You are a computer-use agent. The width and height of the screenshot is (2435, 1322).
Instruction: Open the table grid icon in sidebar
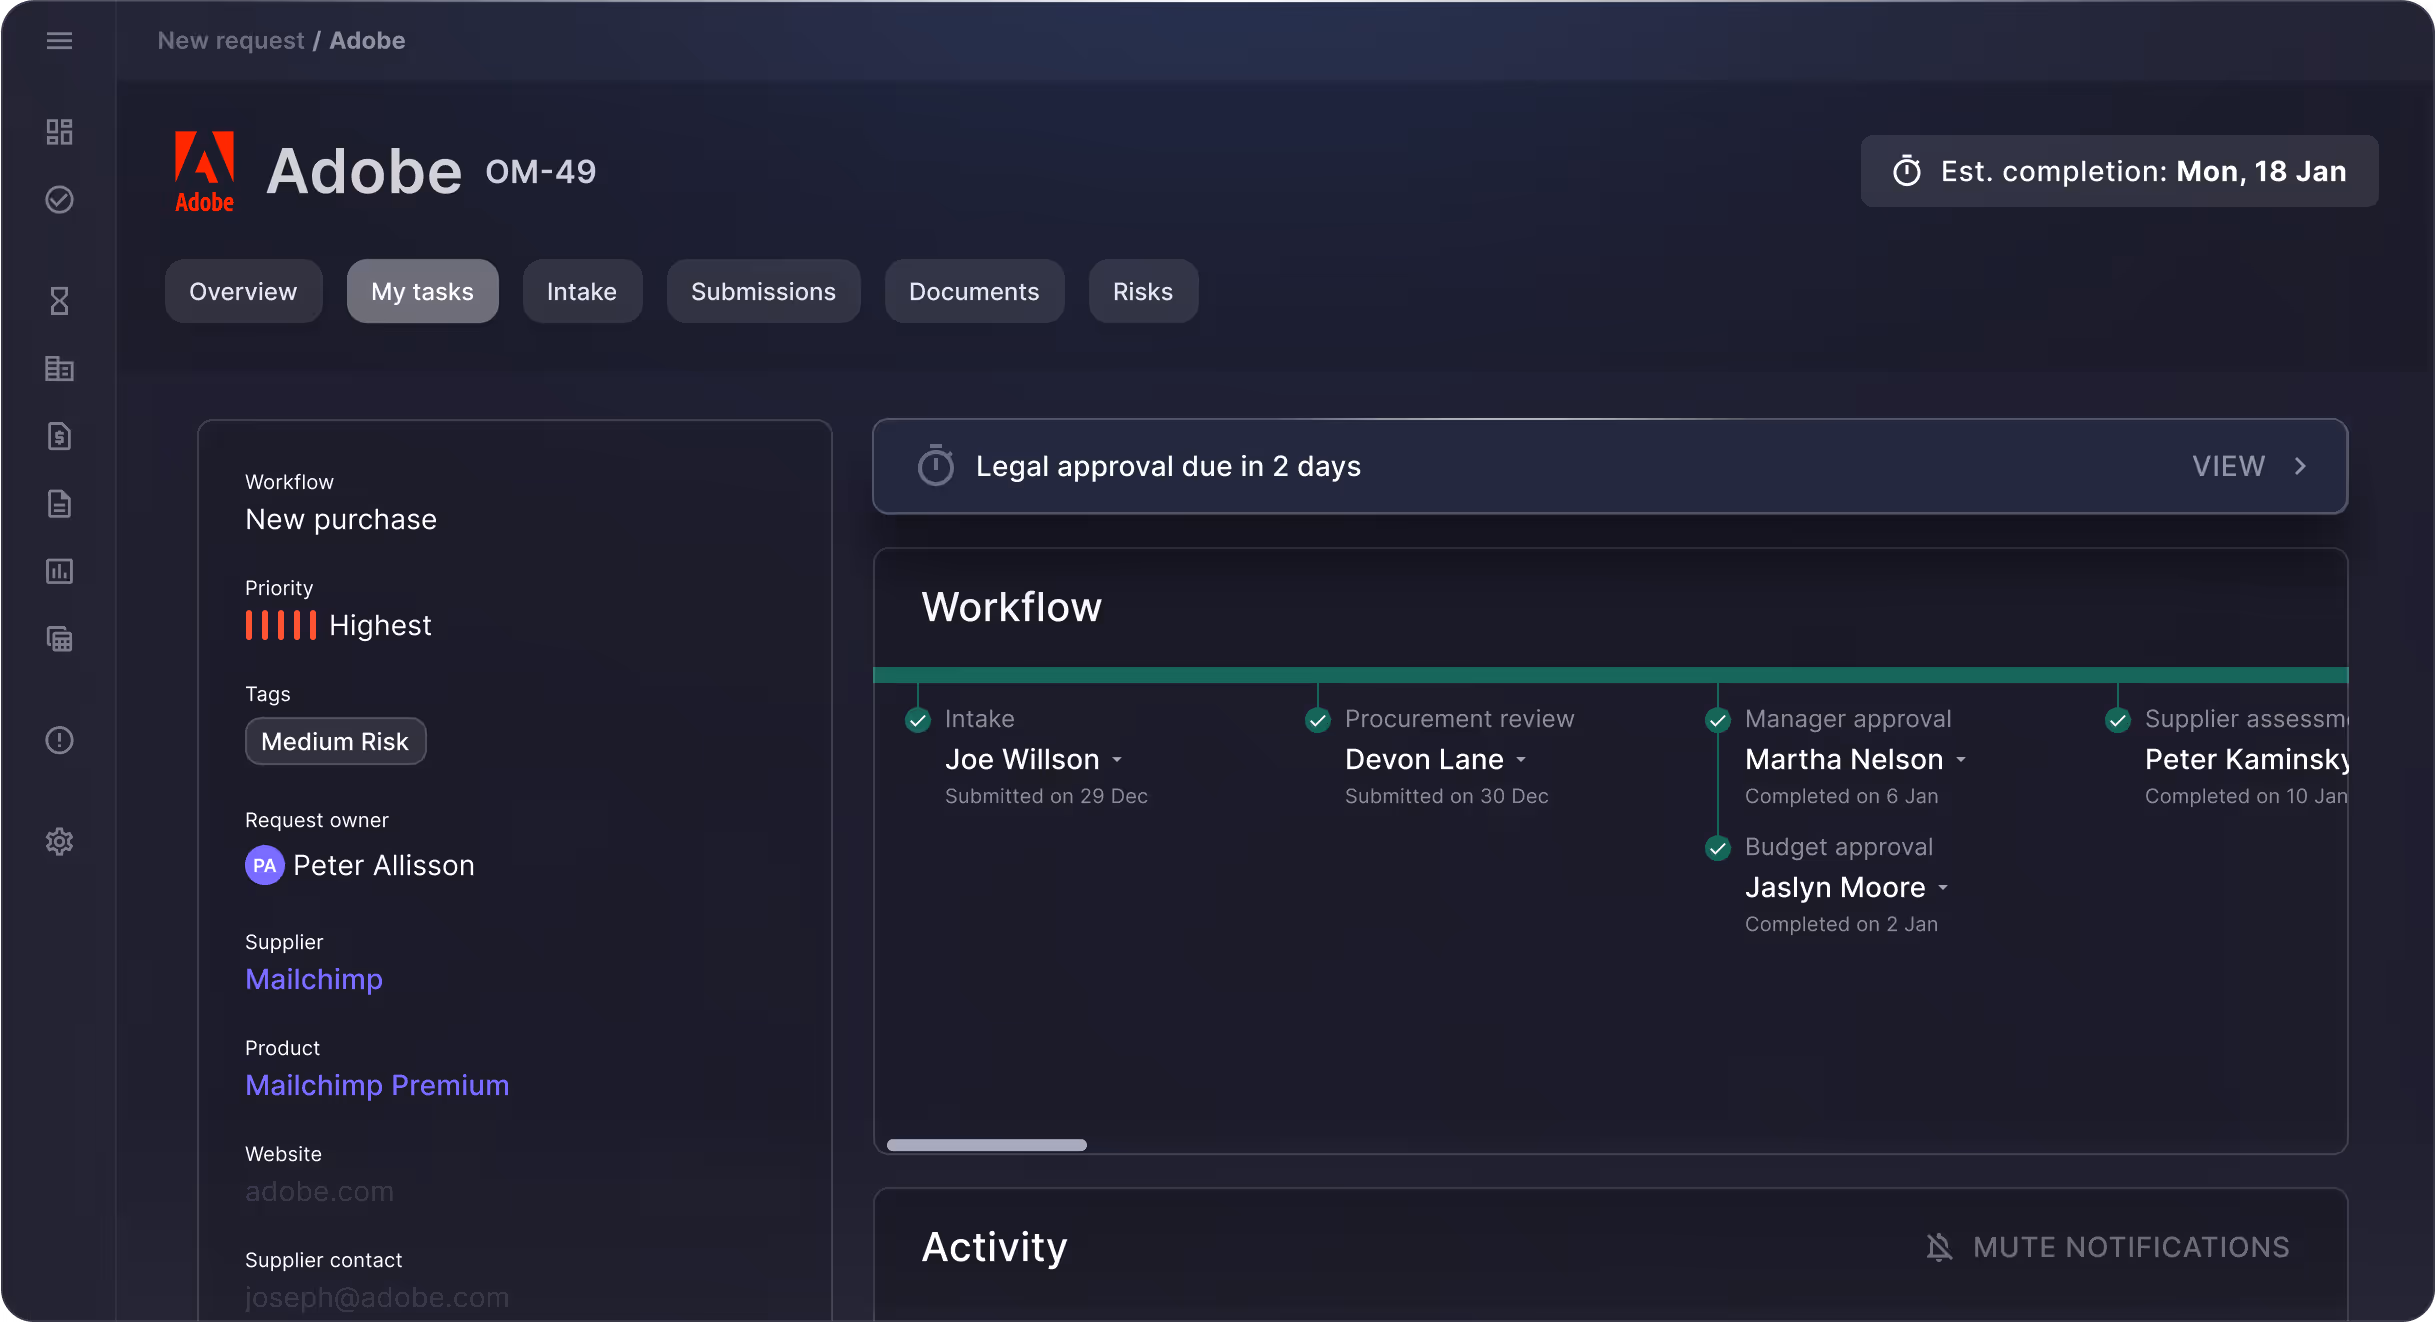(x=59, y=639)
